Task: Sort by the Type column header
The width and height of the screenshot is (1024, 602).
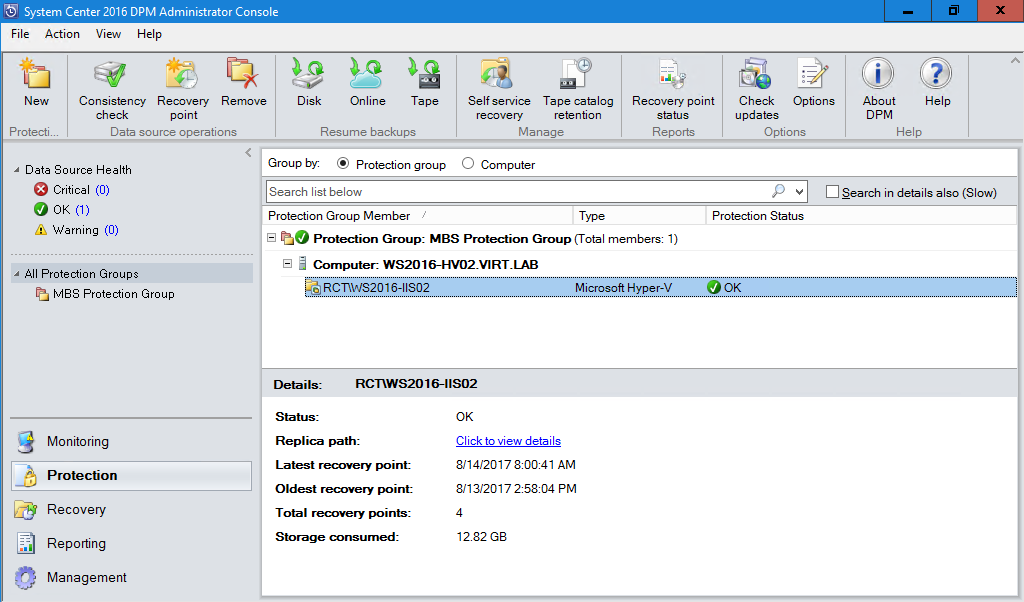Action: 639,215
